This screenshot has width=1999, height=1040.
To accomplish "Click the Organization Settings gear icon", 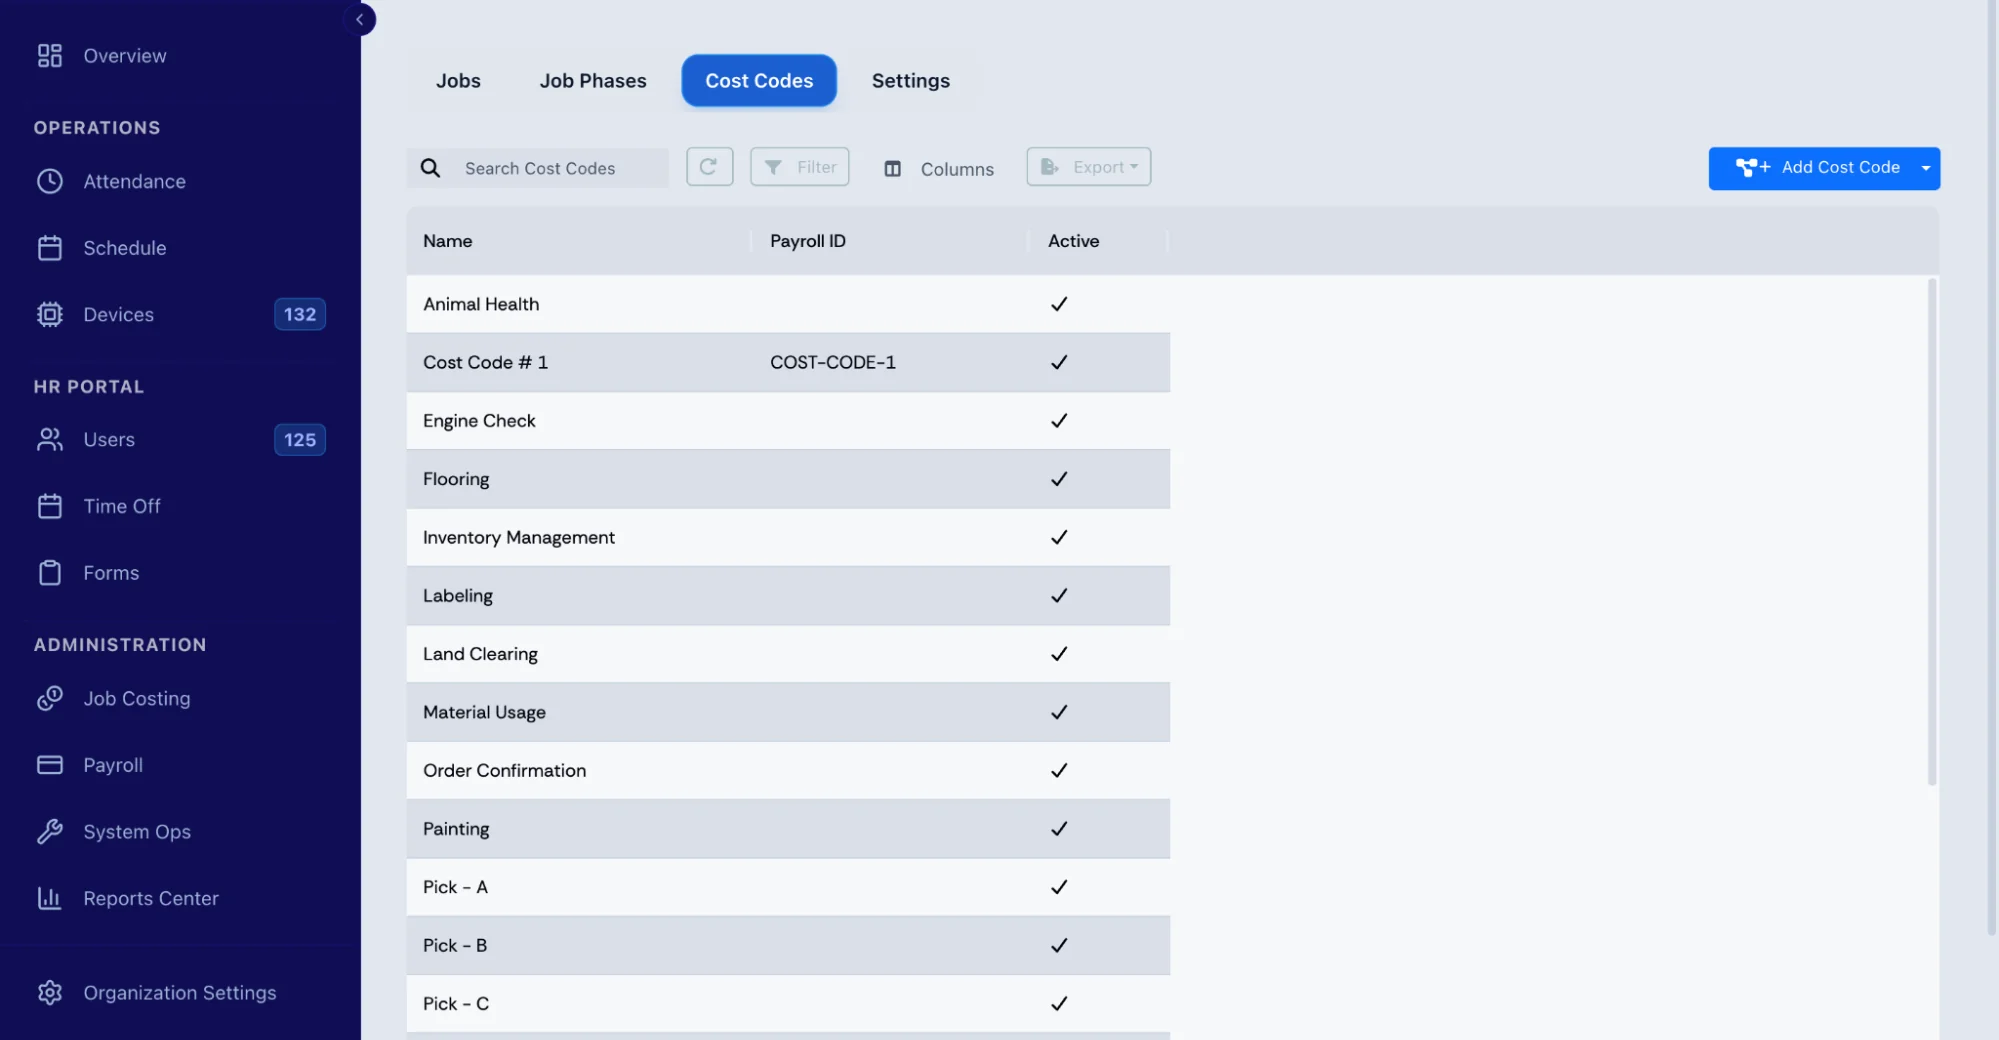I will [x=50, y=992].
